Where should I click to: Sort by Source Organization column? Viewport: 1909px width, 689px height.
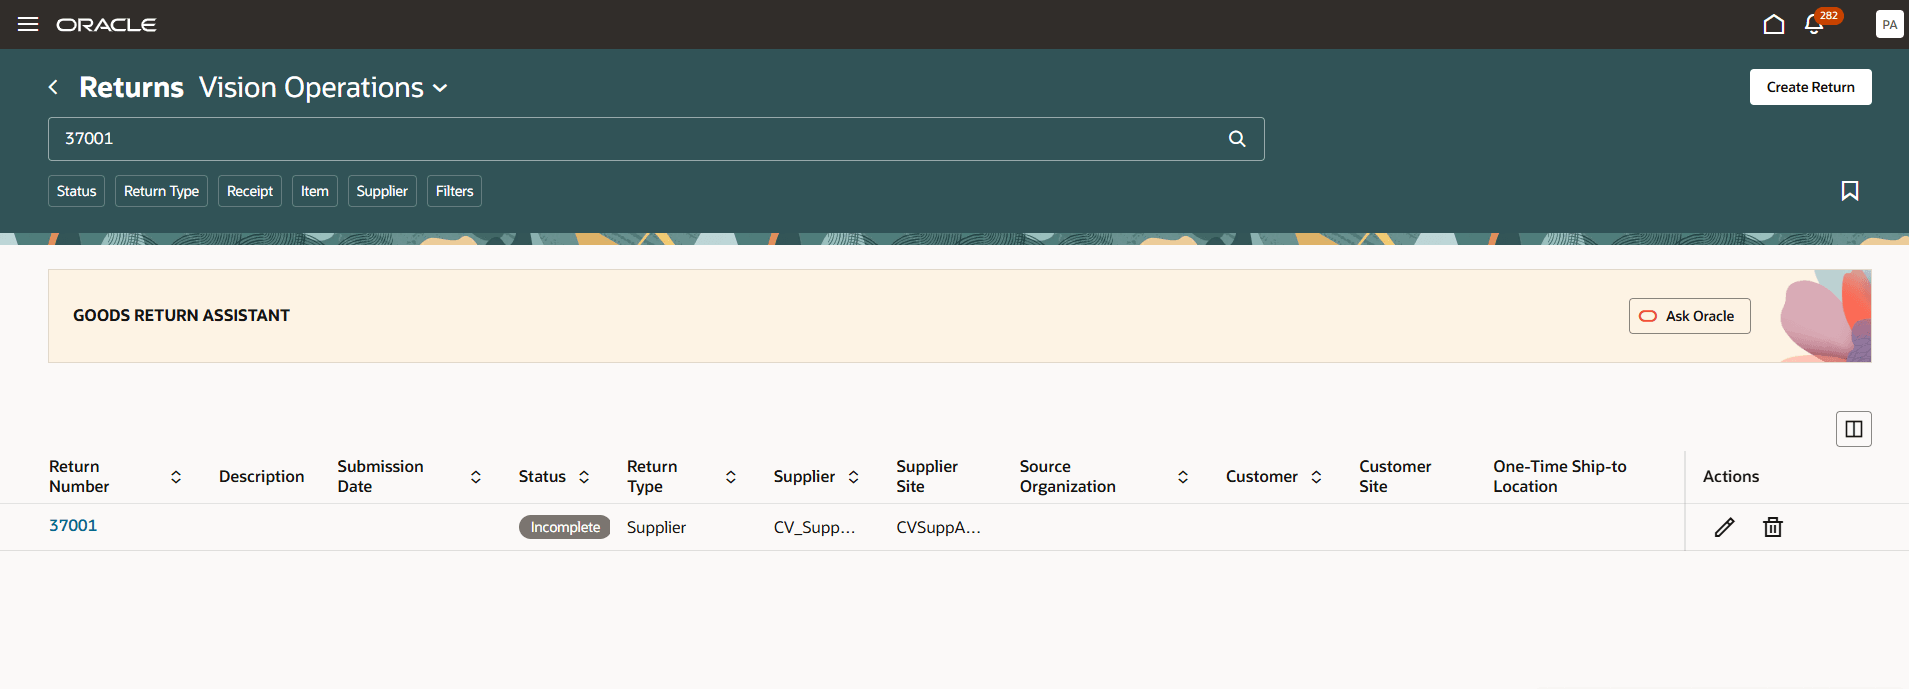pyautogui.click(x=1183, y=477)
